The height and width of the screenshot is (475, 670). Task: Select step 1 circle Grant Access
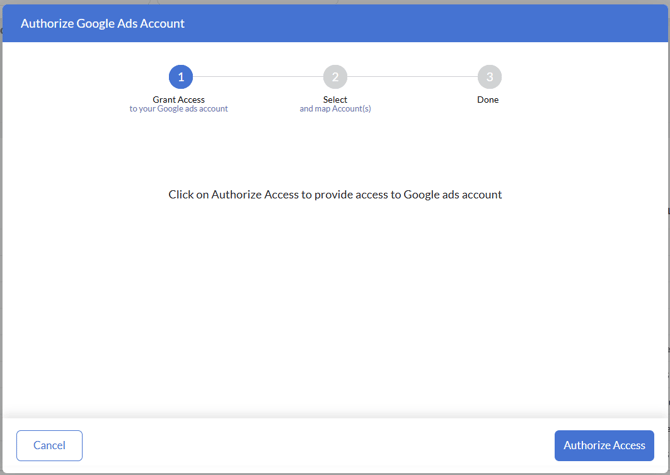pyautogui.click(x=181, y=77)
